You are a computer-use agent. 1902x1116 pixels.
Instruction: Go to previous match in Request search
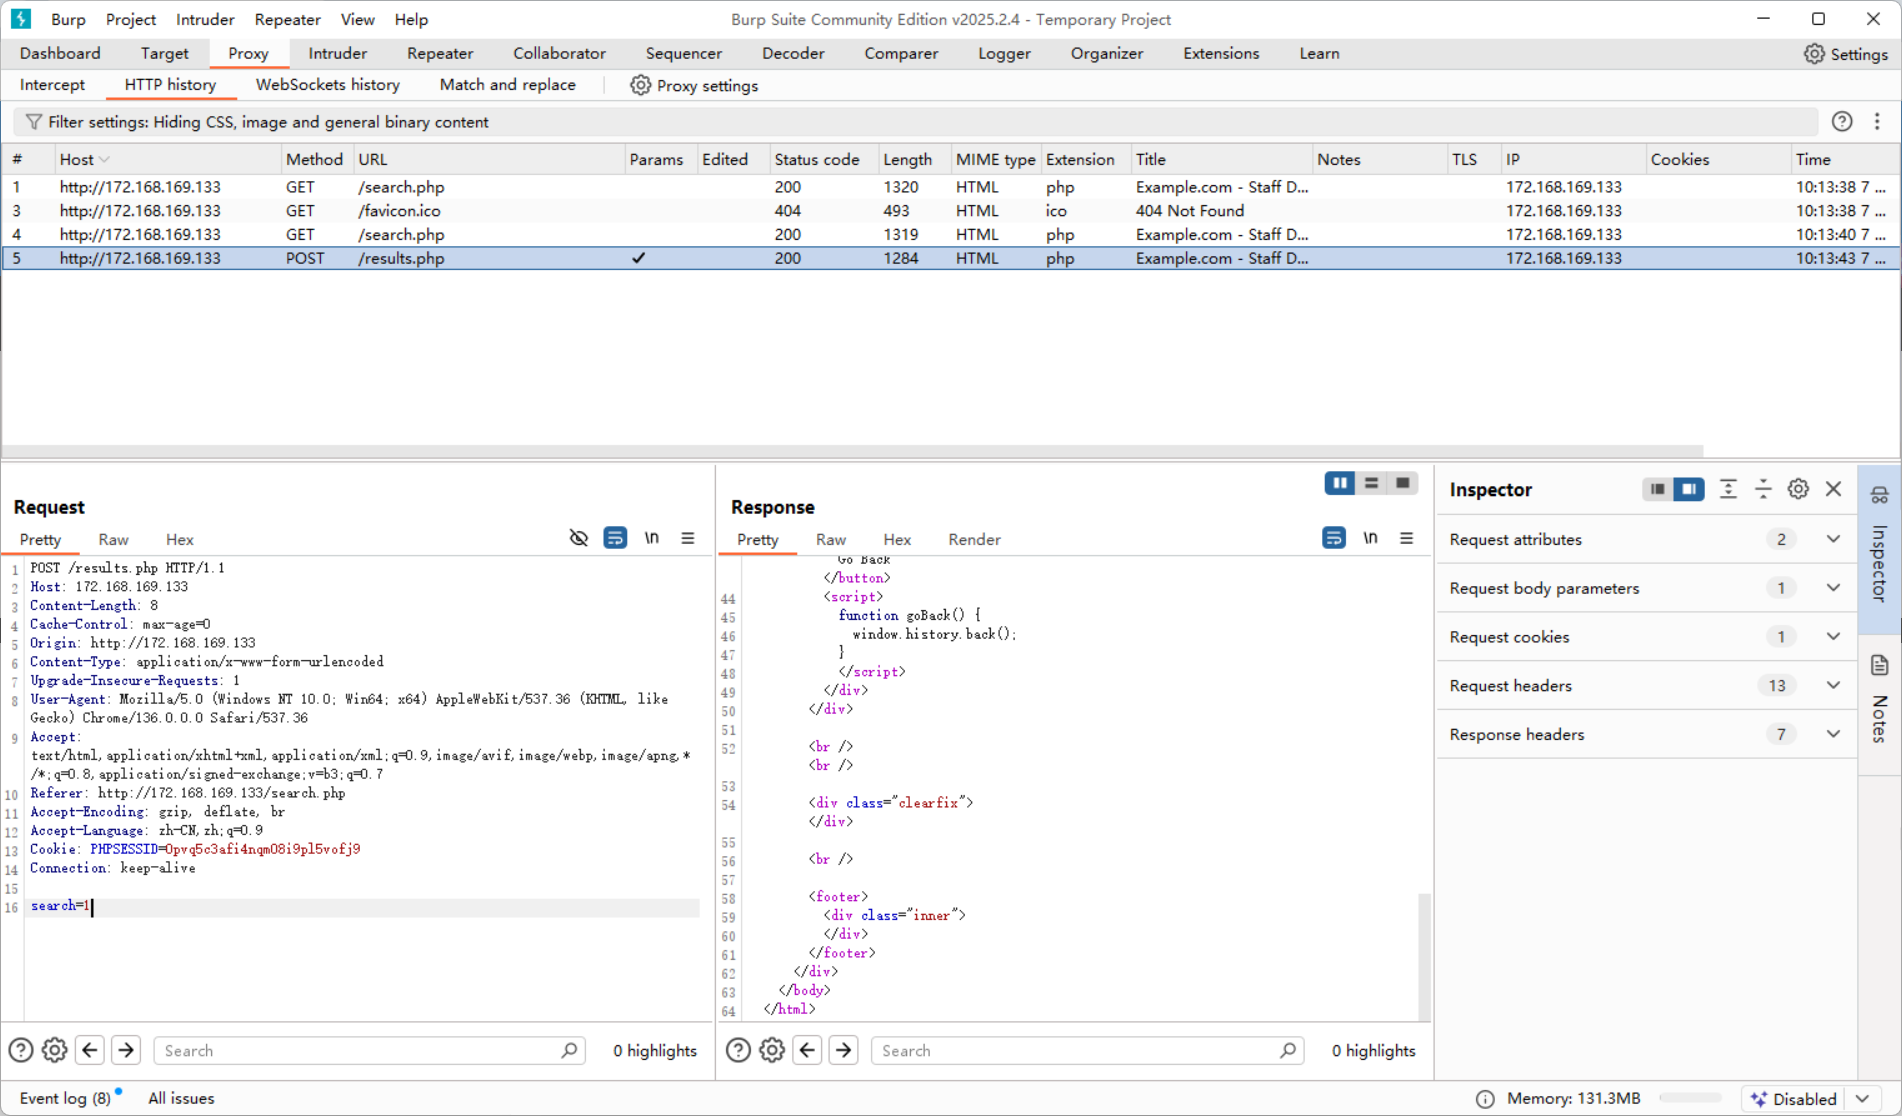point(90,1050)
